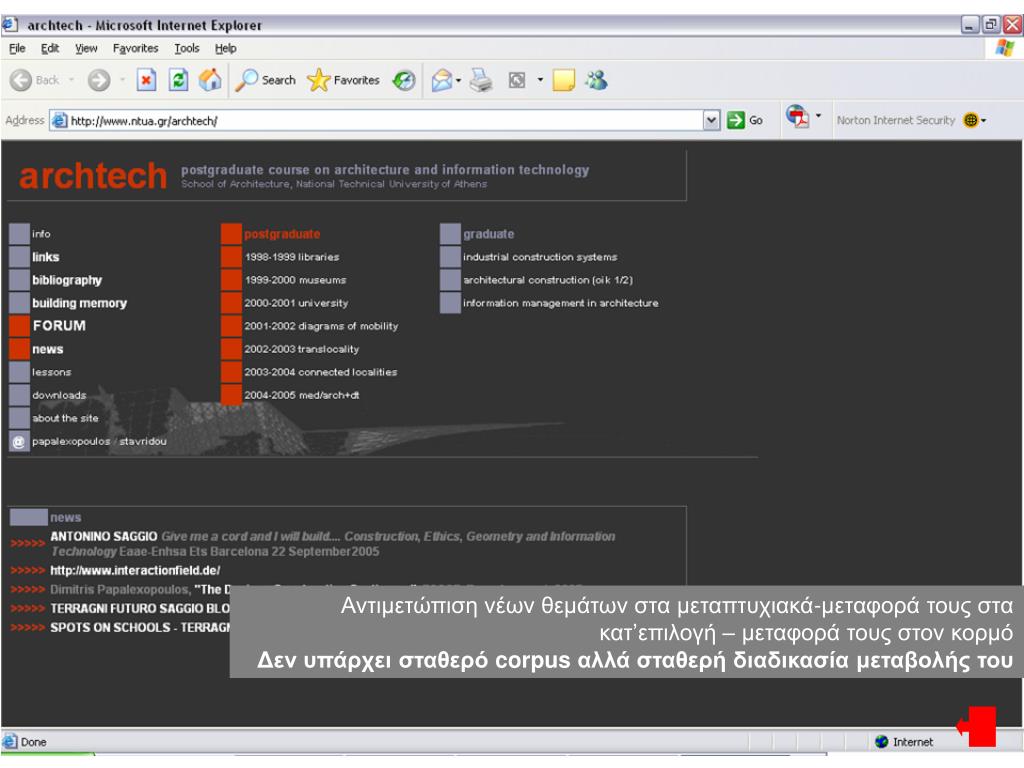Open the Search toolbar button
The width and height of the screenshot is (1024, 768).
[266, 80]
